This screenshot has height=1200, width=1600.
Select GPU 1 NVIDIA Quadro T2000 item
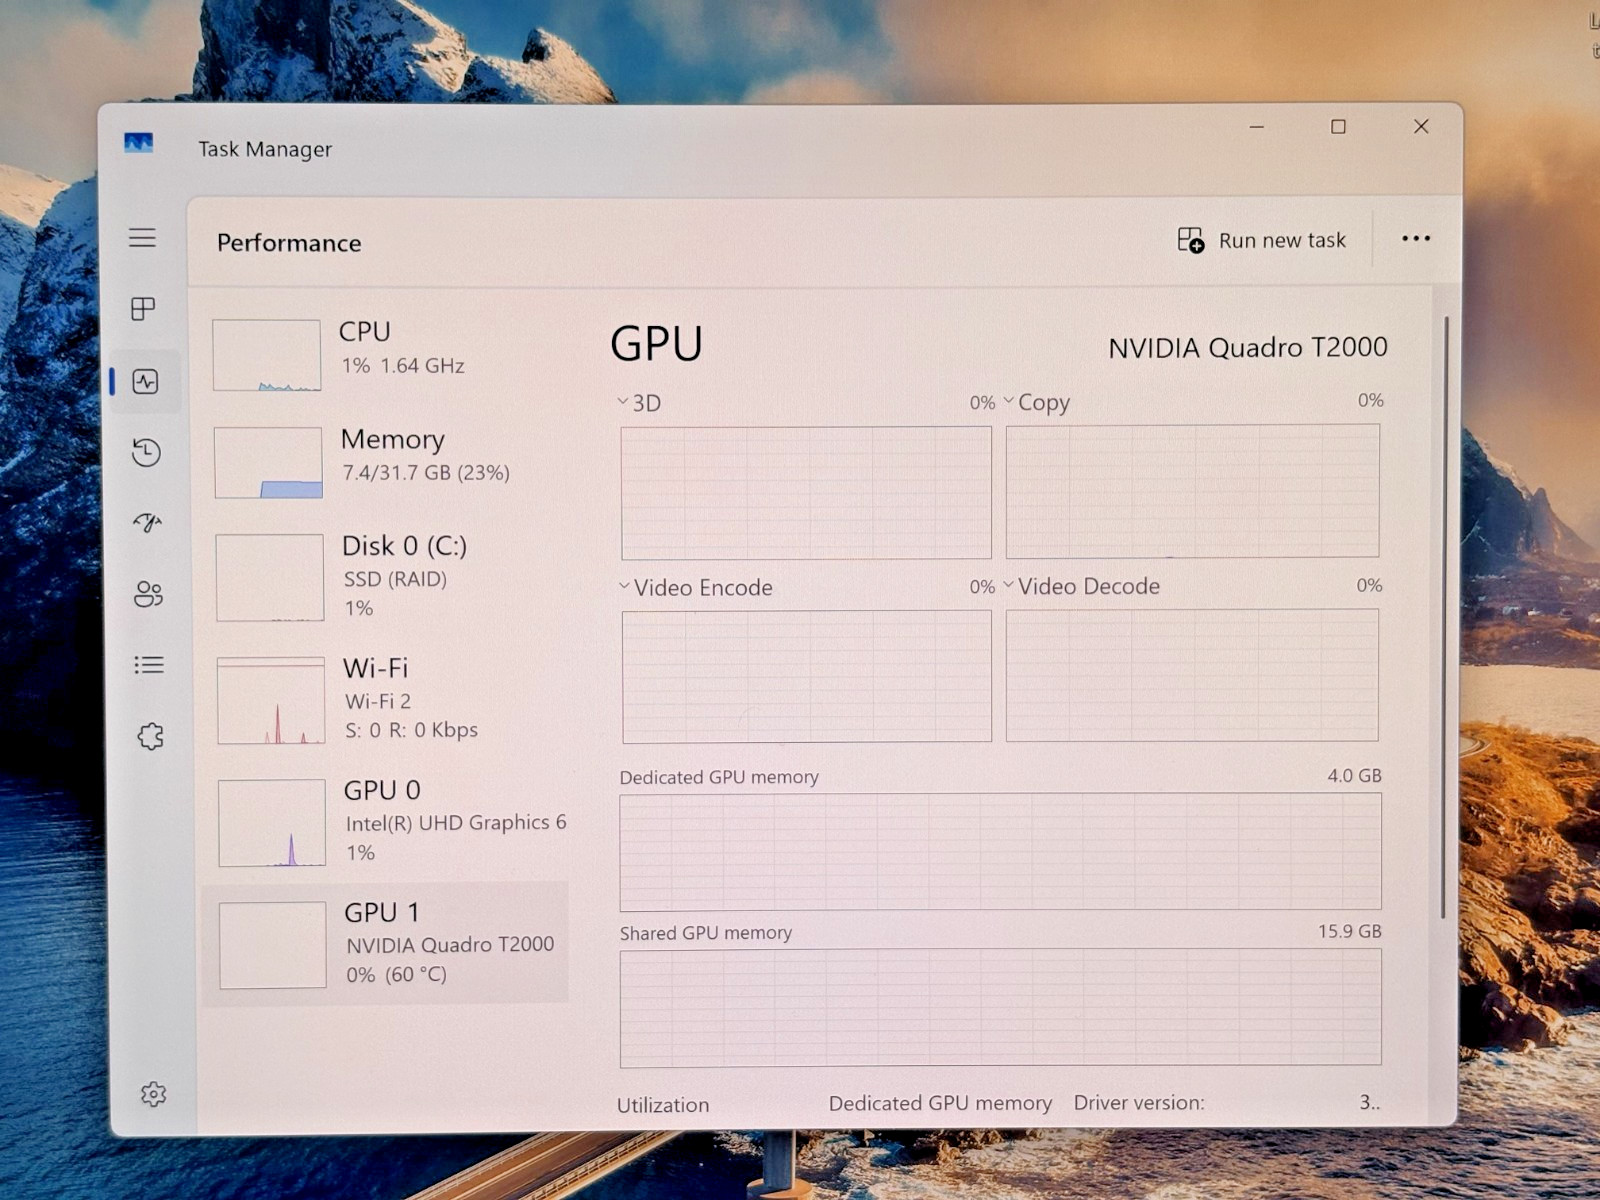click(x=386, y=943)
